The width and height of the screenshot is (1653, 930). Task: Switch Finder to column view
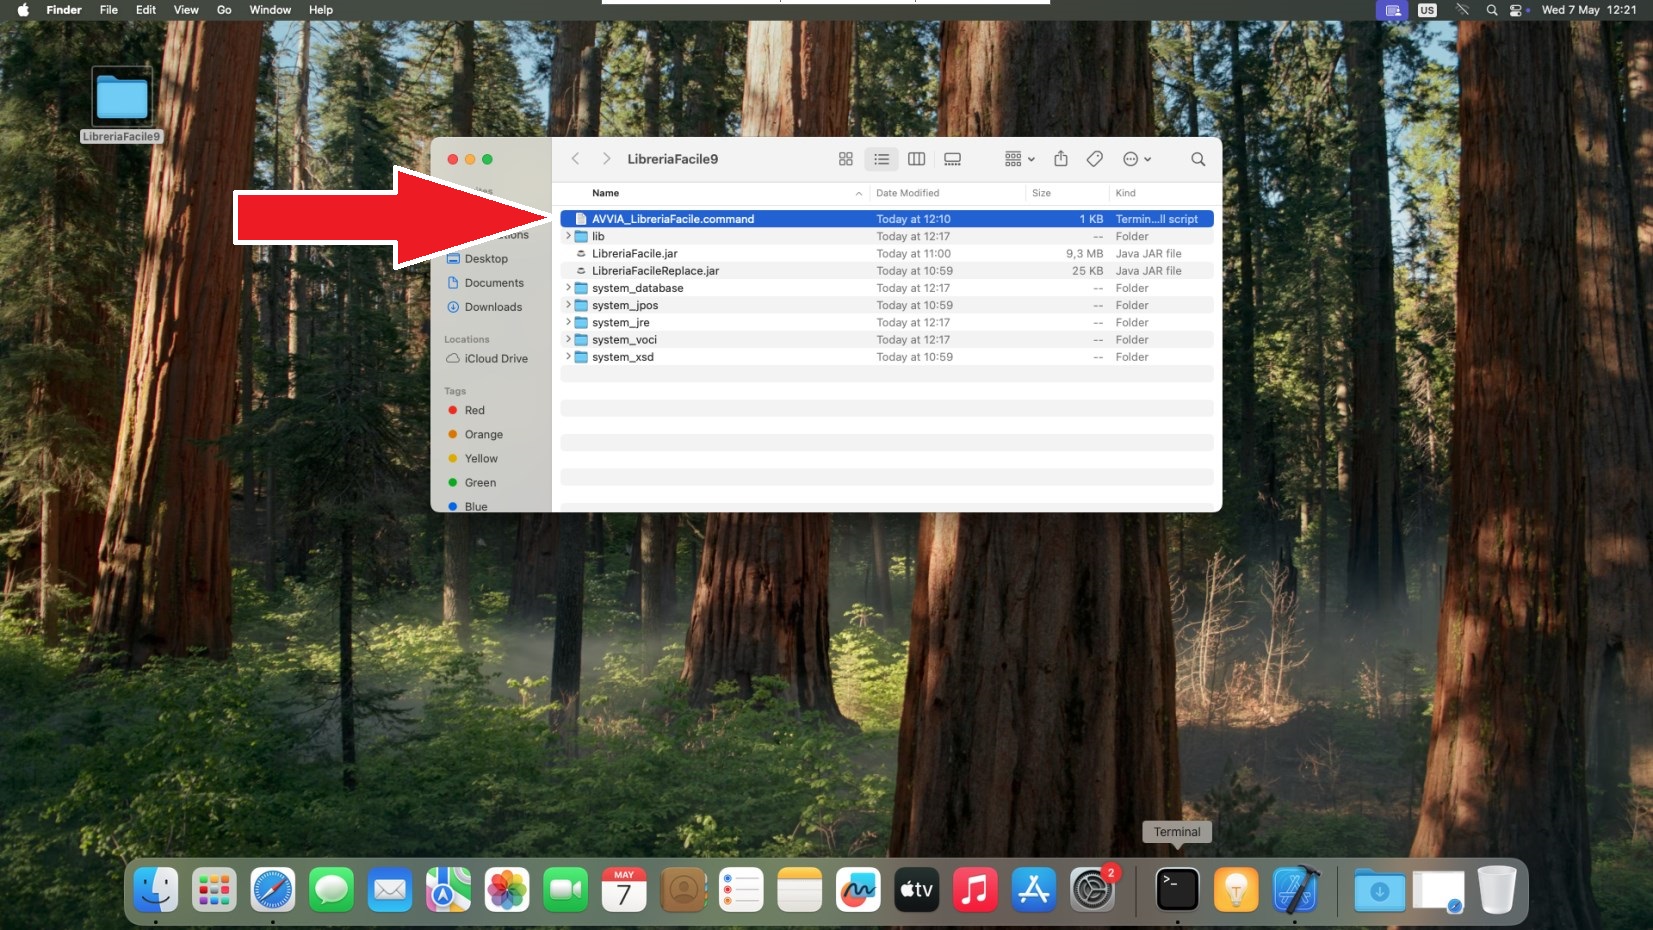[916, 159]
